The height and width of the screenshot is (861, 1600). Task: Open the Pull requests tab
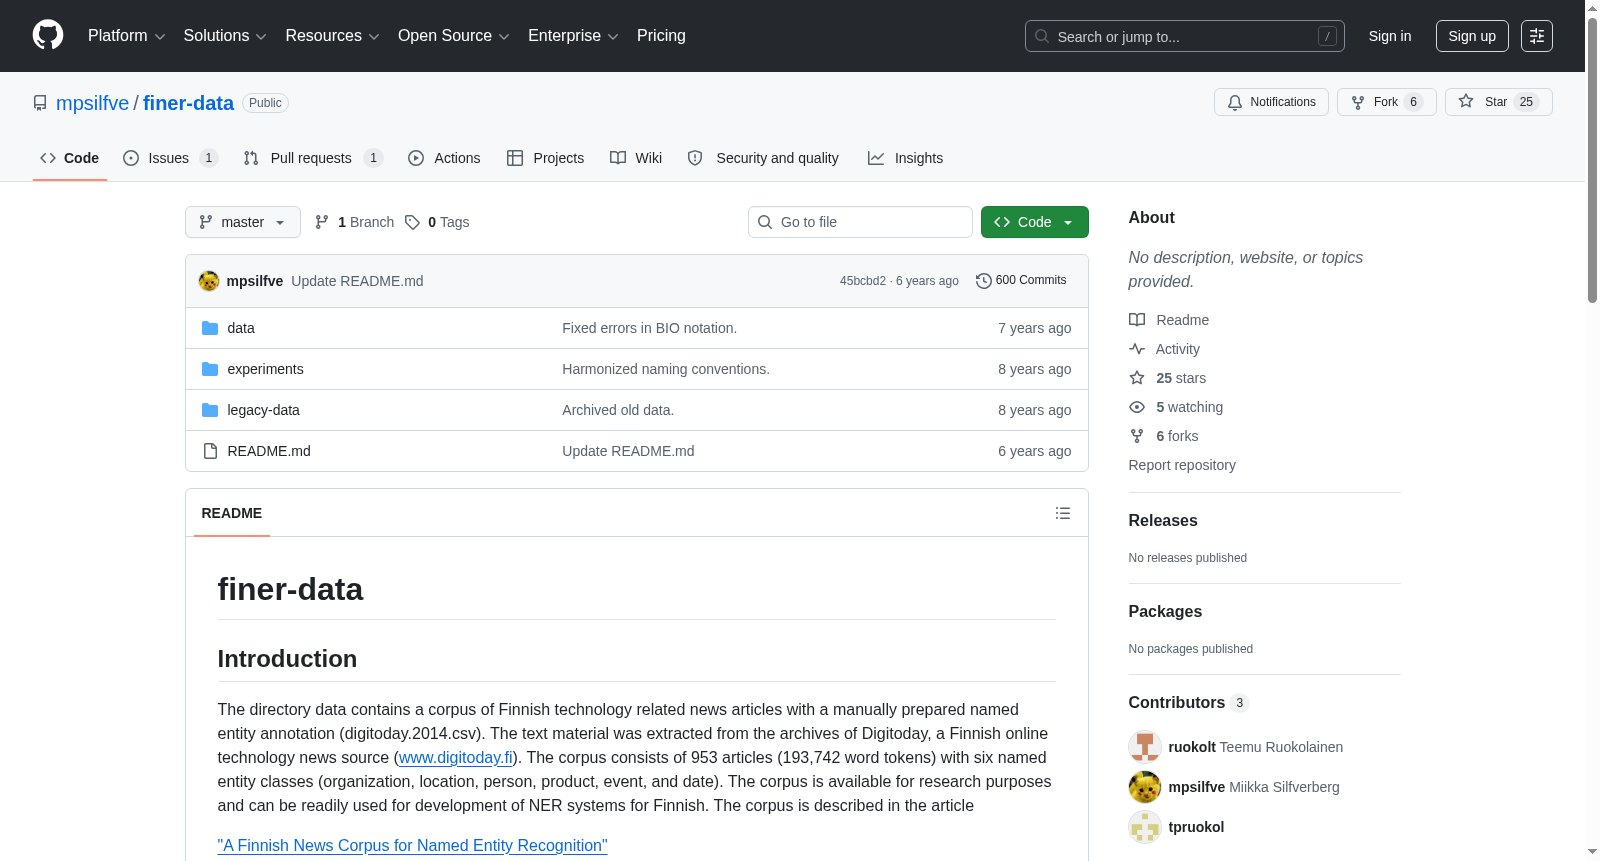313,158
